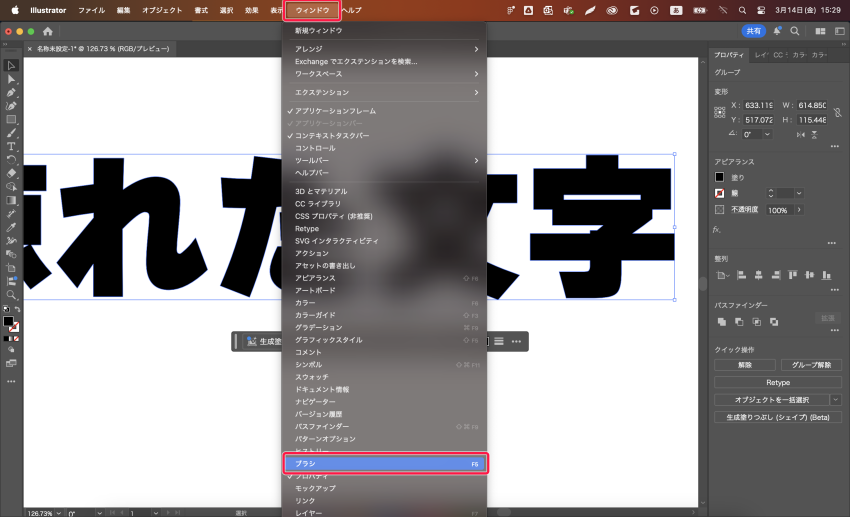
Task: Select the Artboard tool
Action: tap(11, 268)
